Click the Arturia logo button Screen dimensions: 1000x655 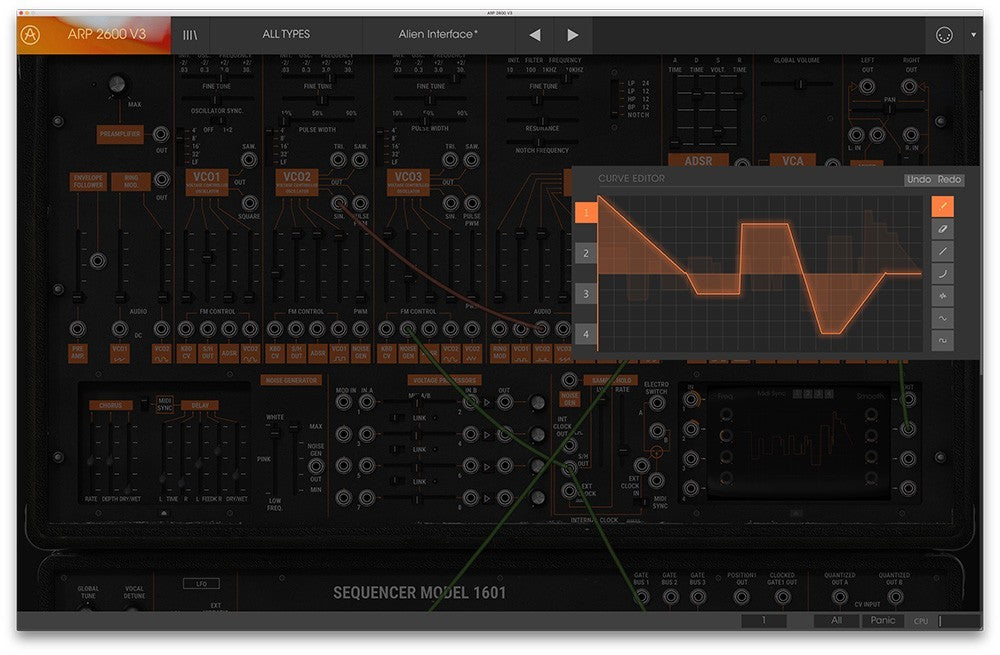tap(30, 34)
